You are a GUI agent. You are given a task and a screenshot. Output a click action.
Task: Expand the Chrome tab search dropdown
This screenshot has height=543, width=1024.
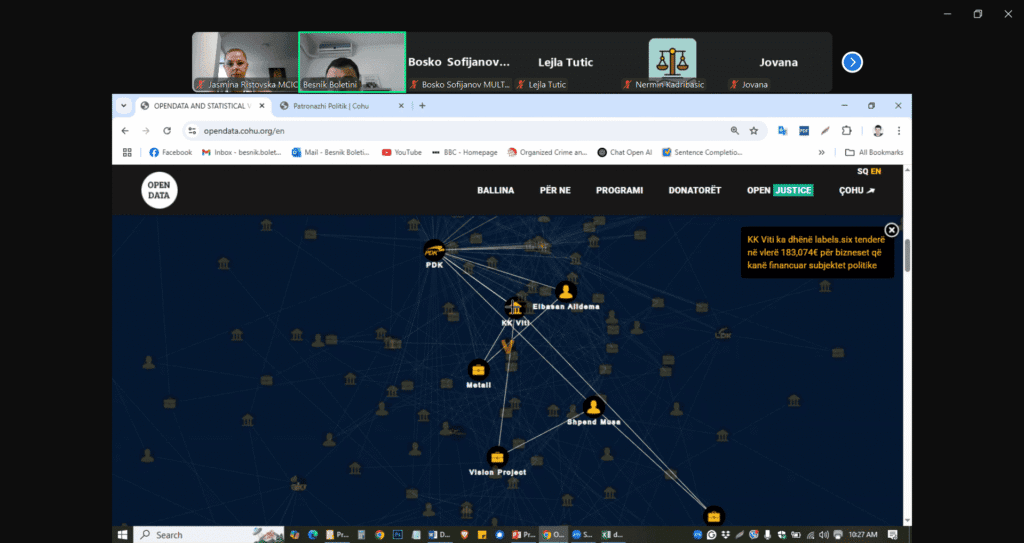click(x=124, y=105)
